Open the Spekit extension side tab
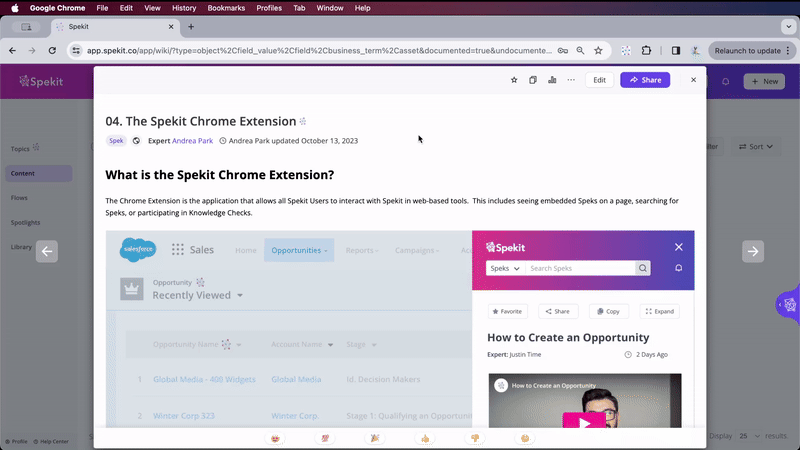 click(789, 304)
